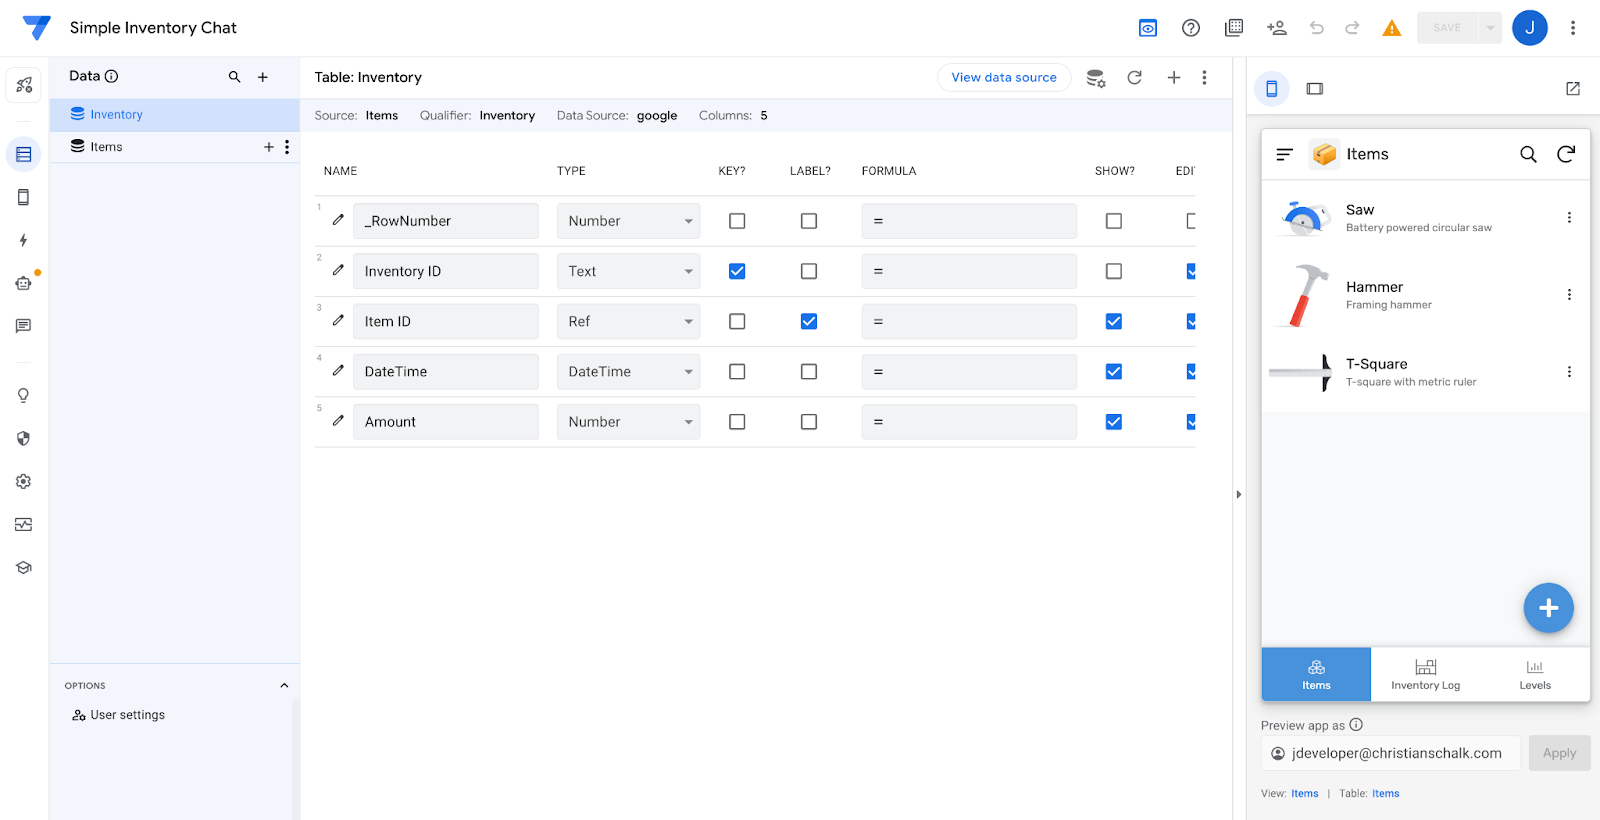Screen dimensions: 1600x820
Task: Select the Items table in Data list
Action: coord(106,147)
